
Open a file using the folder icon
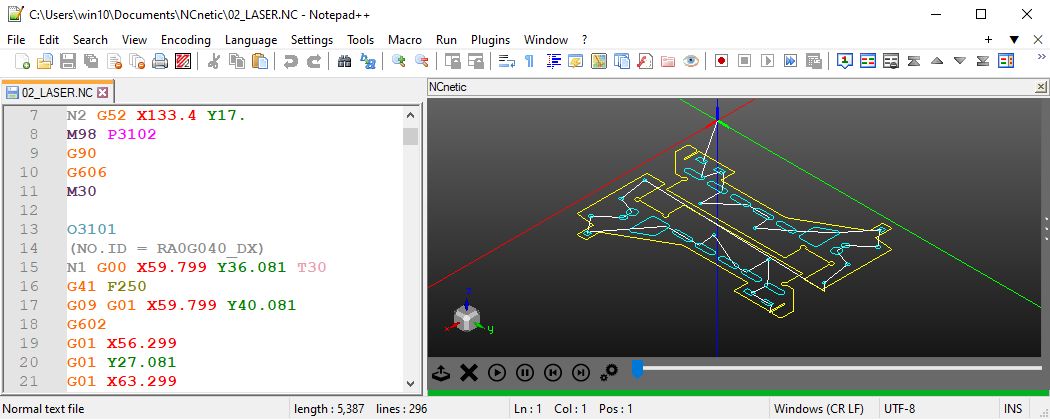click(x=45, y=62)
